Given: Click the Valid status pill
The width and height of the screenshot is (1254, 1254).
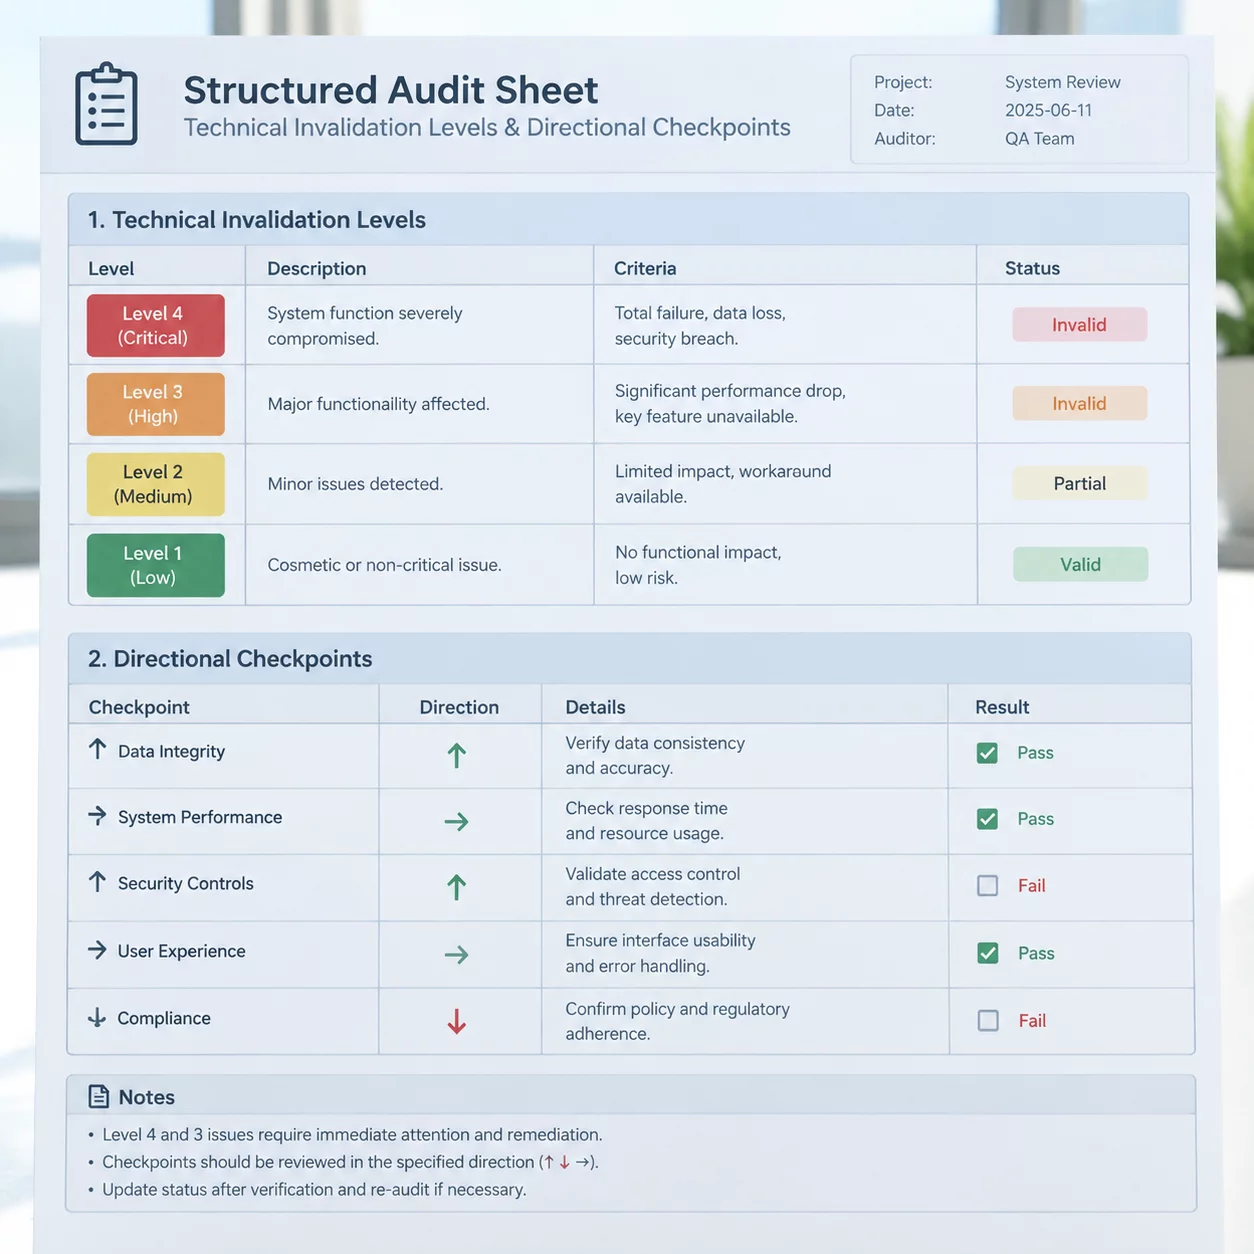Looking at the screenshot, I should point(1080,564).
